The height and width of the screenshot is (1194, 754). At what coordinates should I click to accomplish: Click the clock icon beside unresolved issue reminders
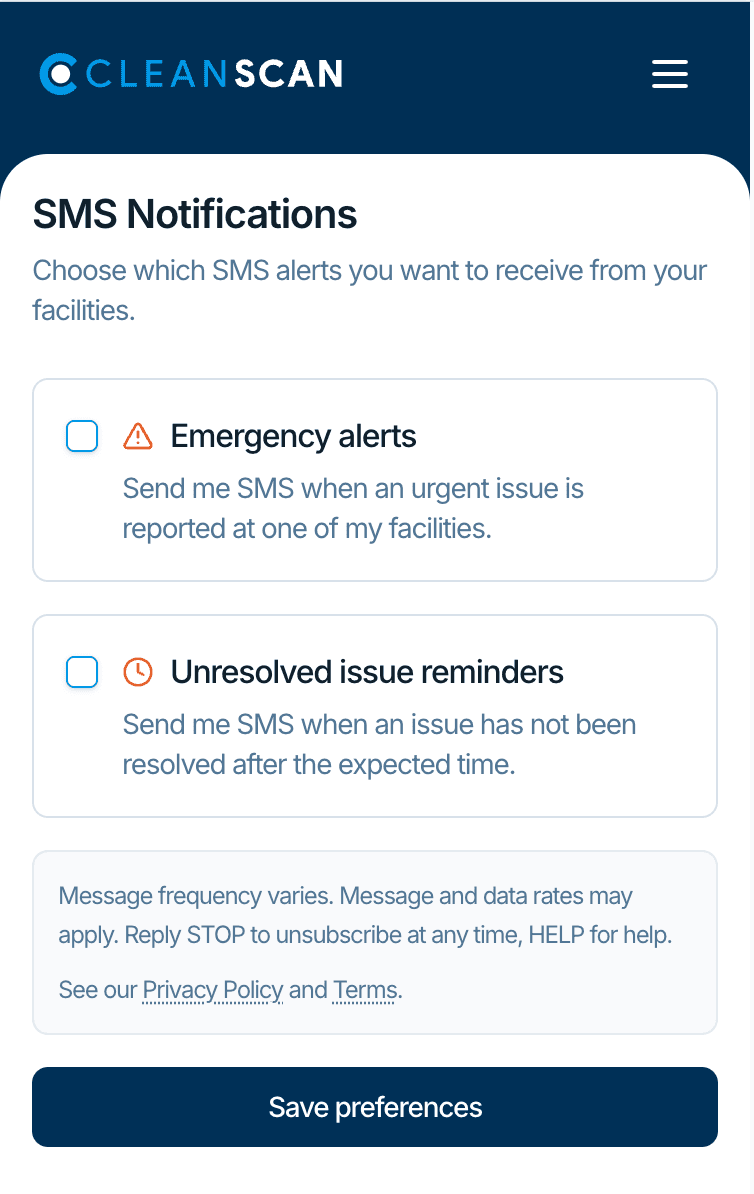139,671
